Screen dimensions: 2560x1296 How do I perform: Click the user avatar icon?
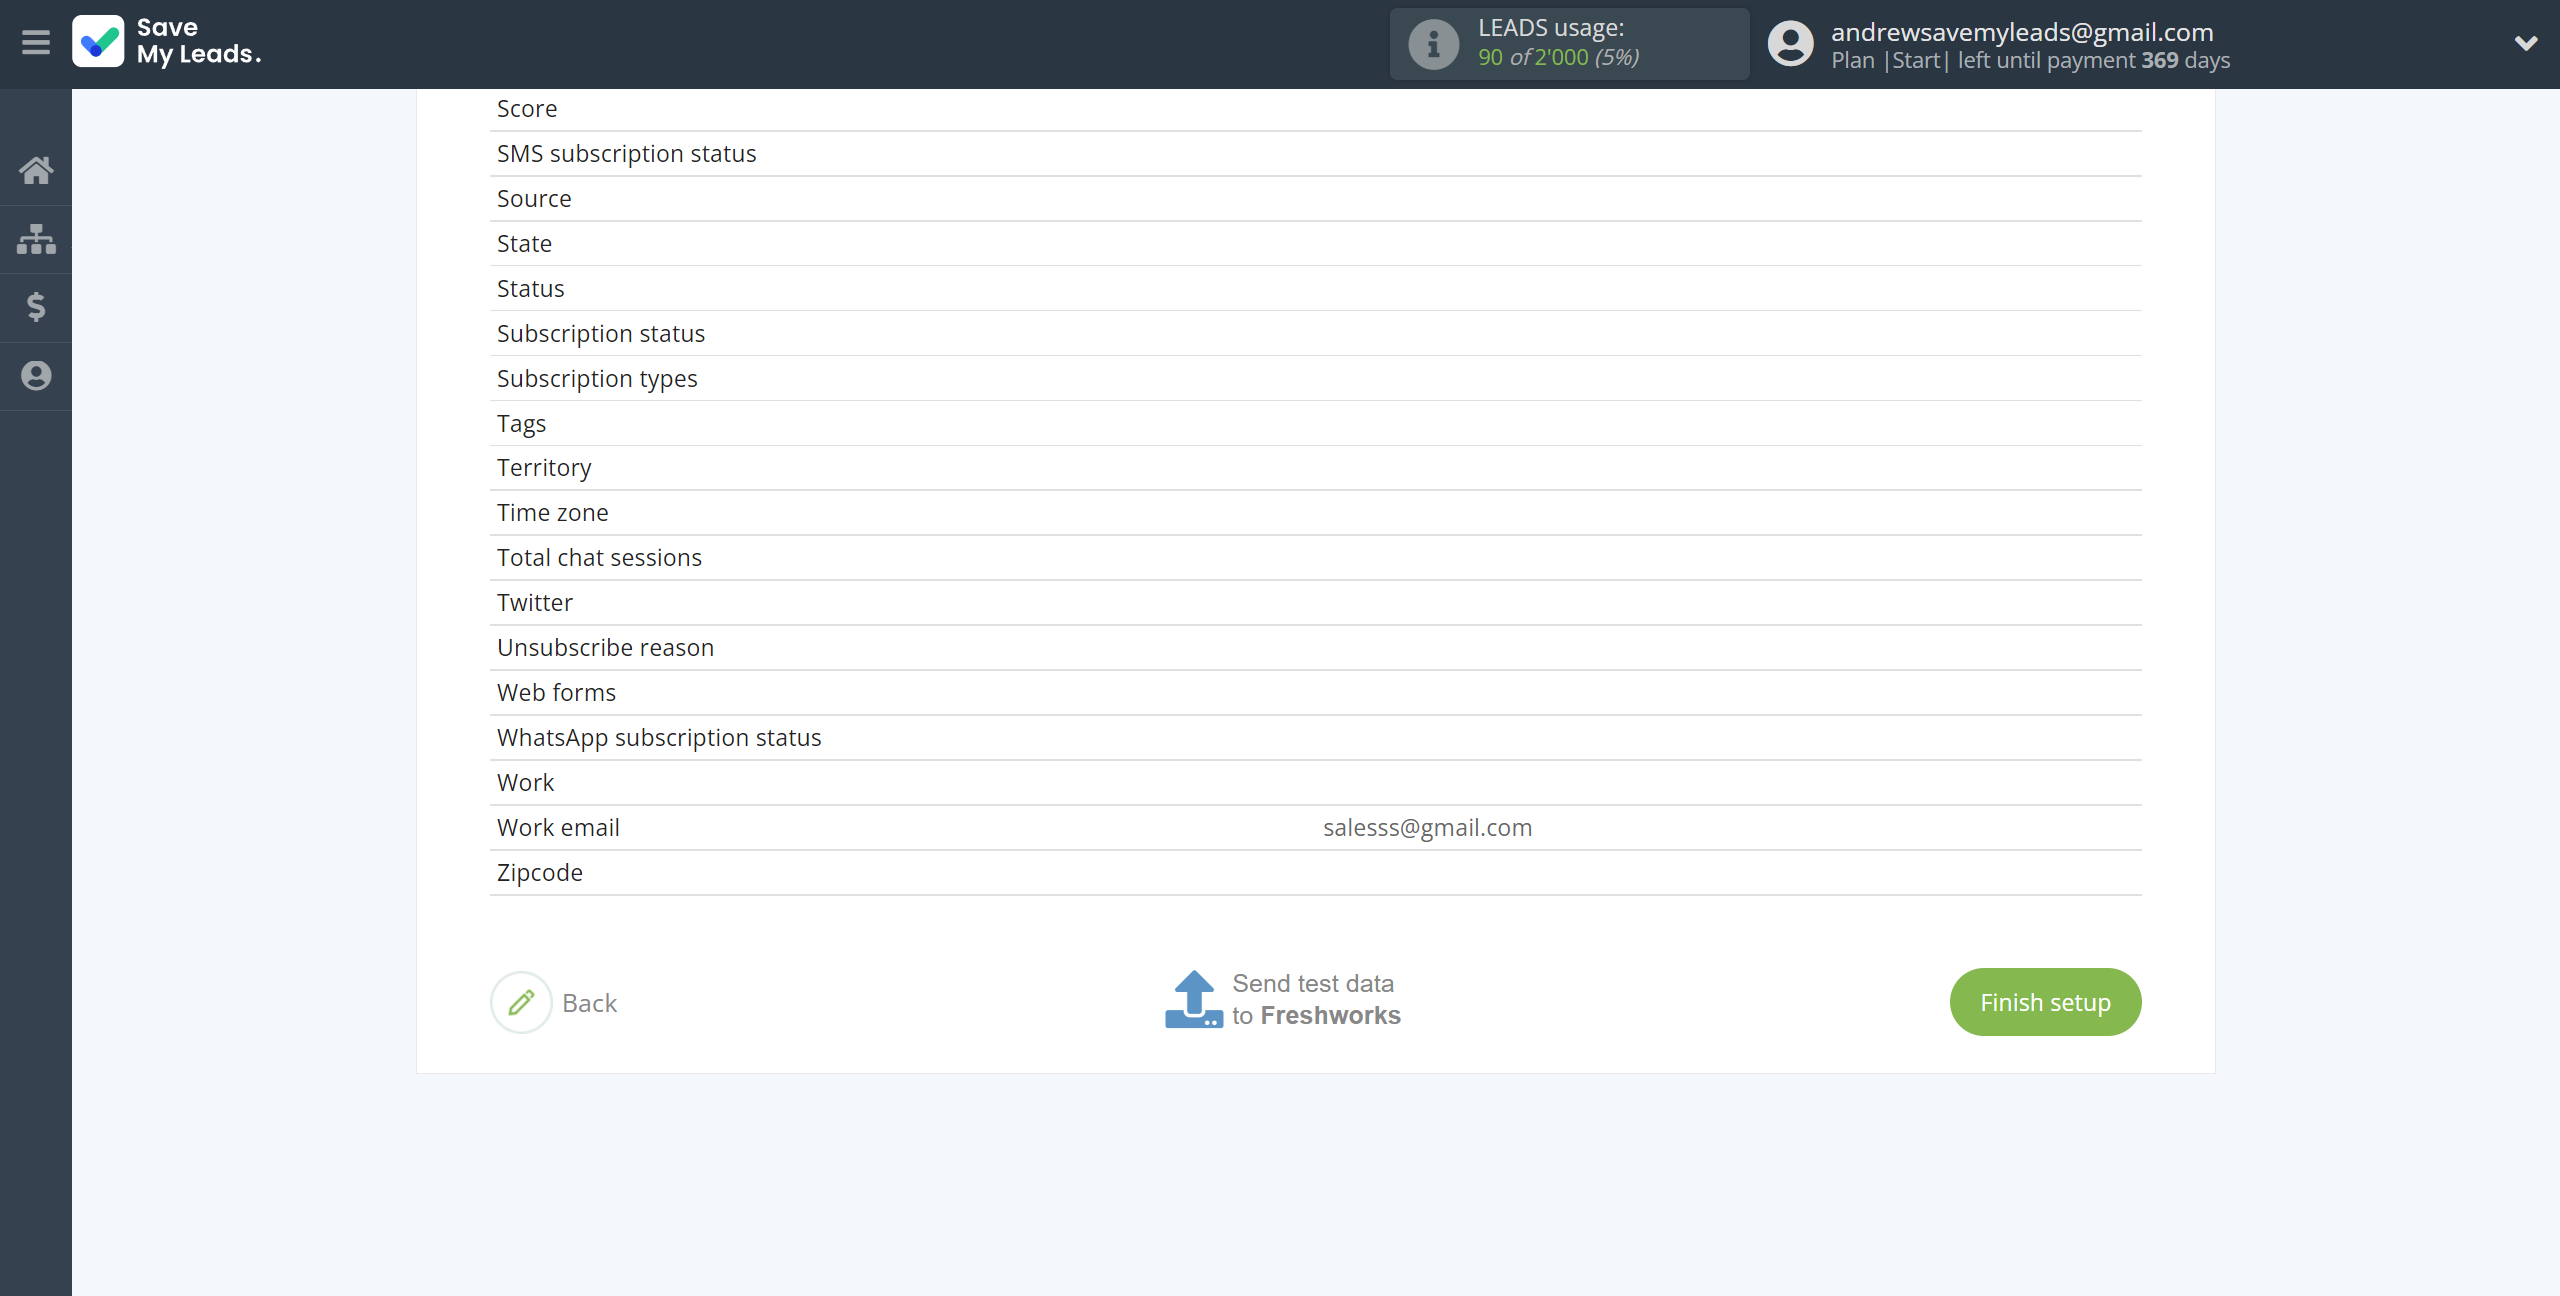[x=1790, y=44]
